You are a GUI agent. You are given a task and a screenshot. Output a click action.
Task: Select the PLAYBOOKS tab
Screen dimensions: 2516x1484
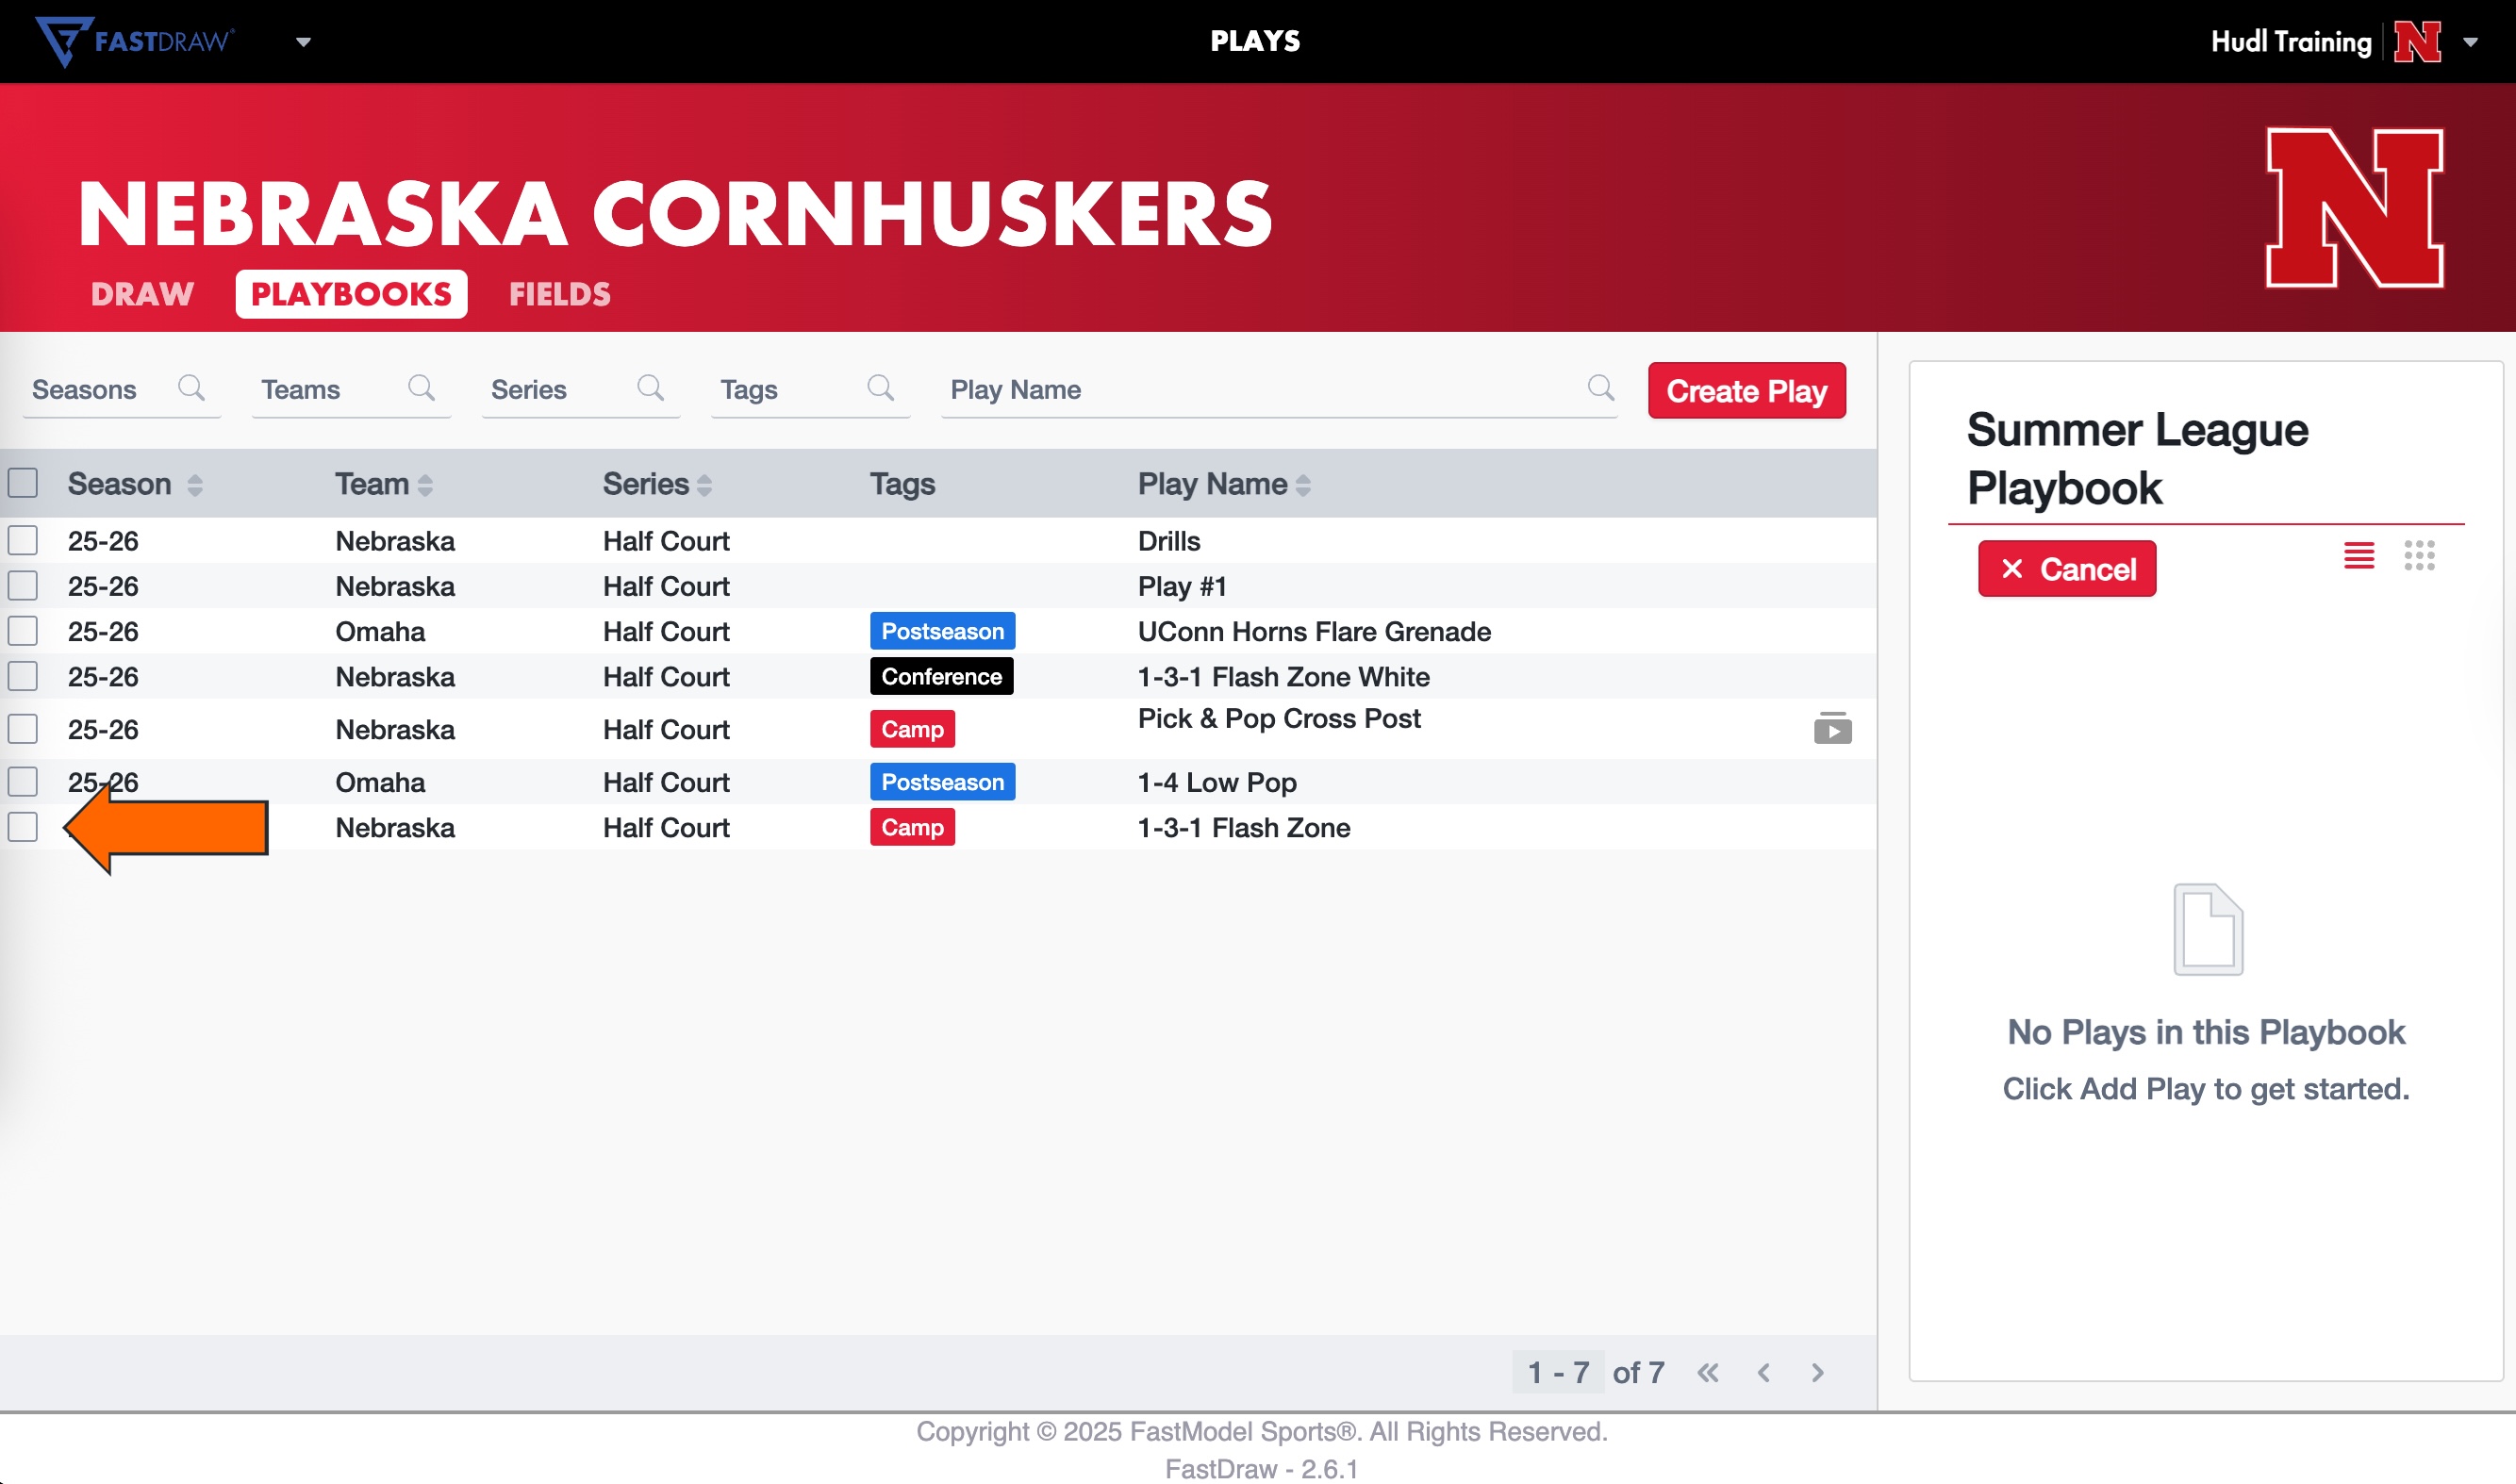coord(351,294)
